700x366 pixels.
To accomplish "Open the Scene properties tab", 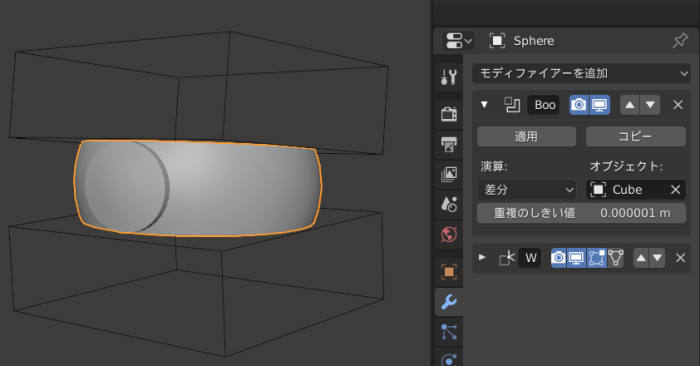I will pos(449,204).
